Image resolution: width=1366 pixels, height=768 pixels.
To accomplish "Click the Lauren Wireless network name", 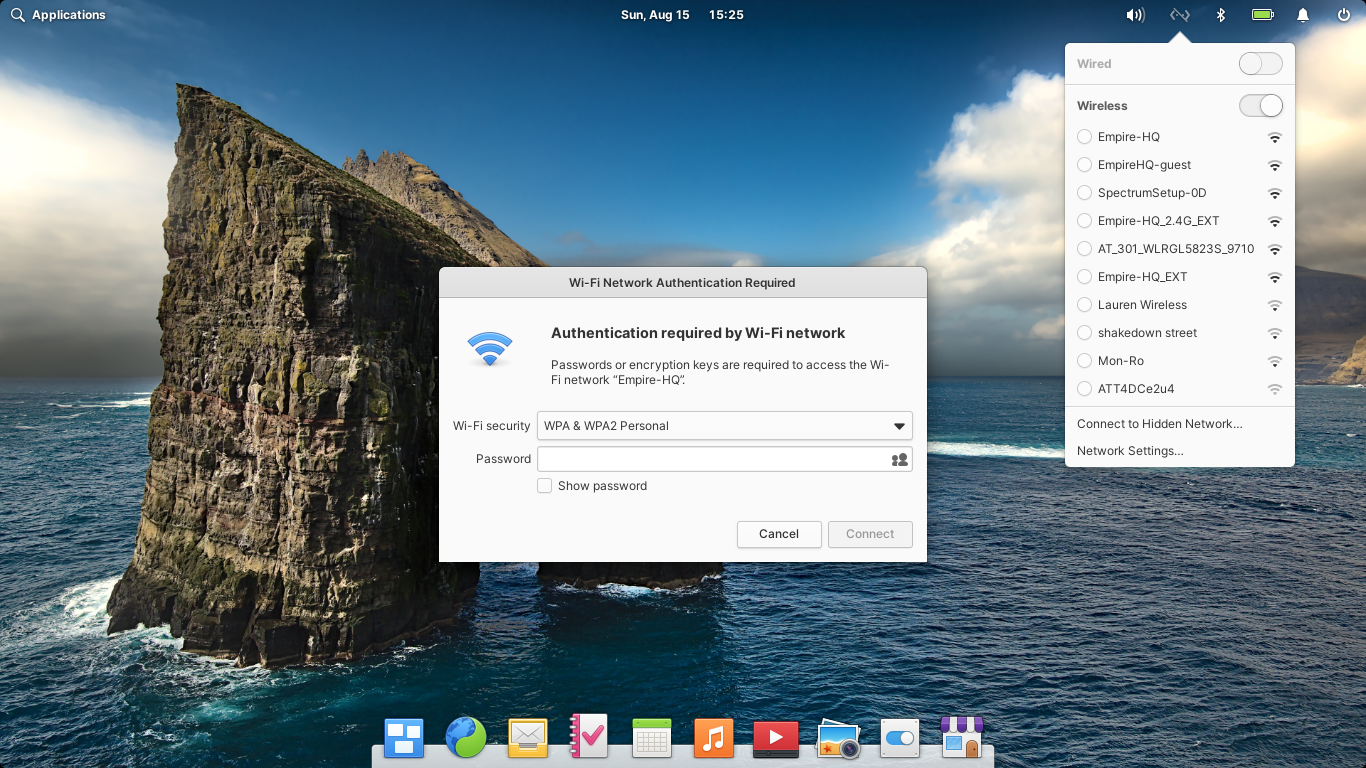I will coord(1142,305).
